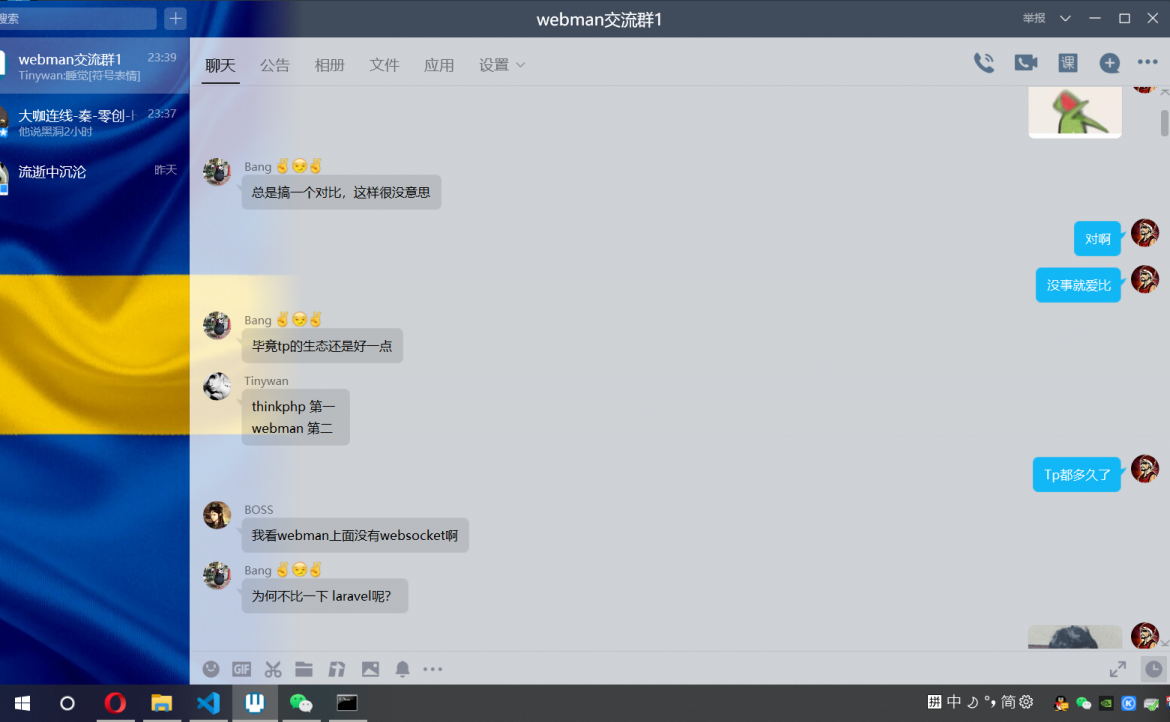Click the 中 input mode indicator

(x=954, y=702)
